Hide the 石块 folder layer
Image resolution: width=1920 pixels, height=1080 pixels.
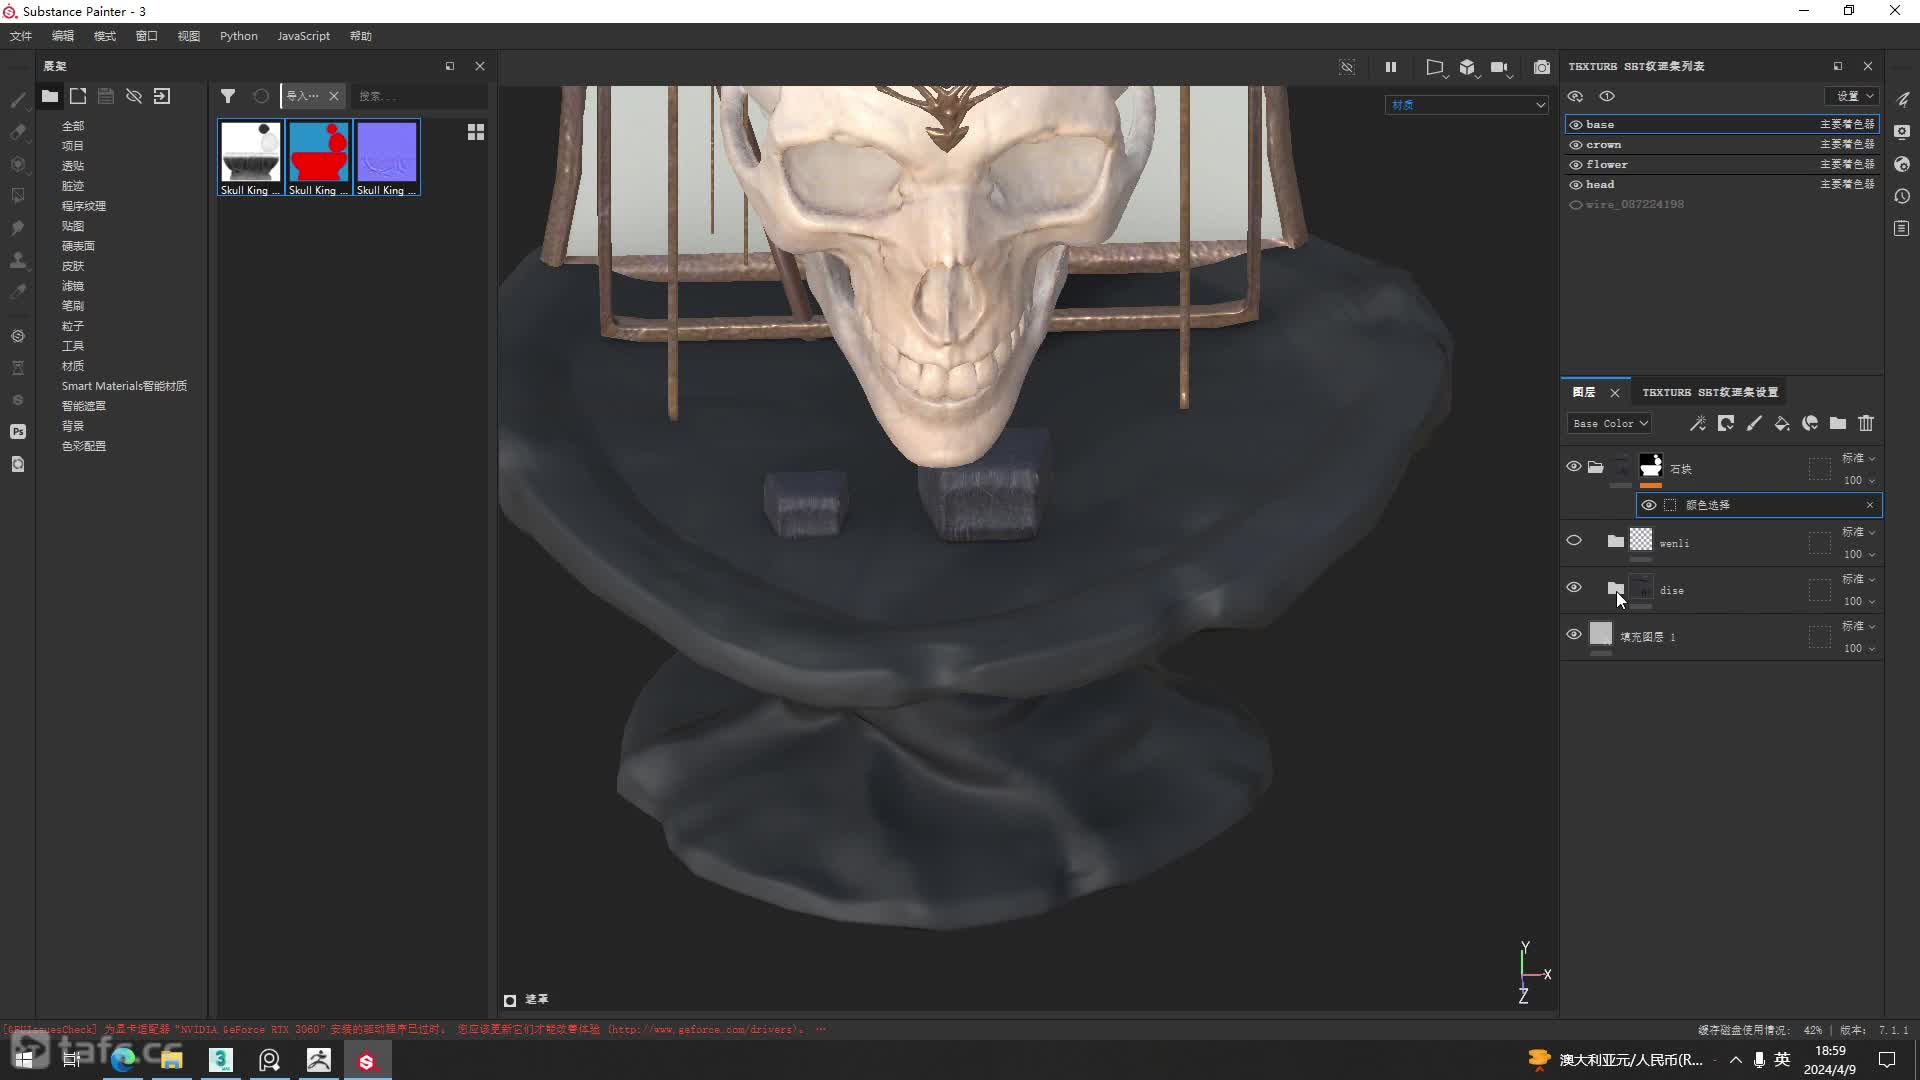[x=1574, y=467]
